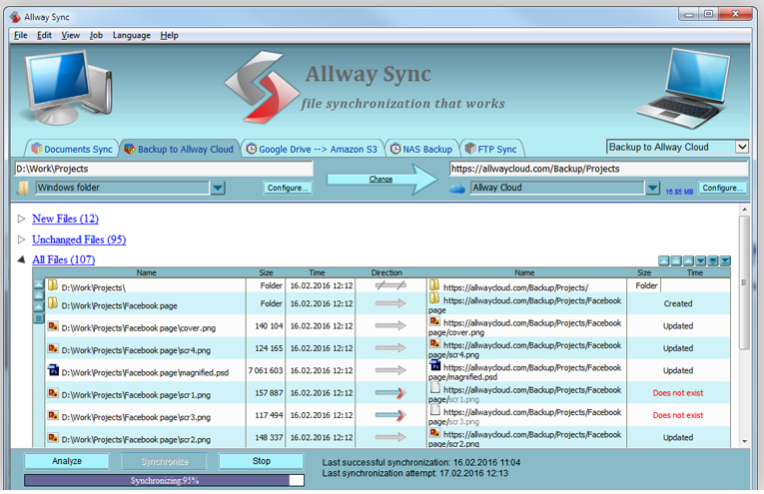This screenshot has height=494, width=764.
Task: Click the Analyze button
Action: [x=67, y=461]
